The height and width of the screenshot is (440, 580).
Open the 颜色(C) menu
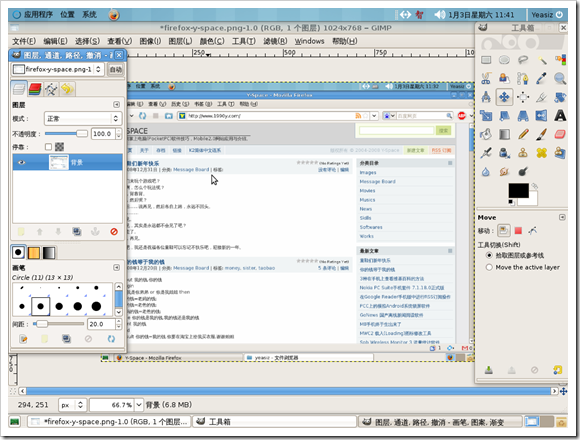click(212, 41)
